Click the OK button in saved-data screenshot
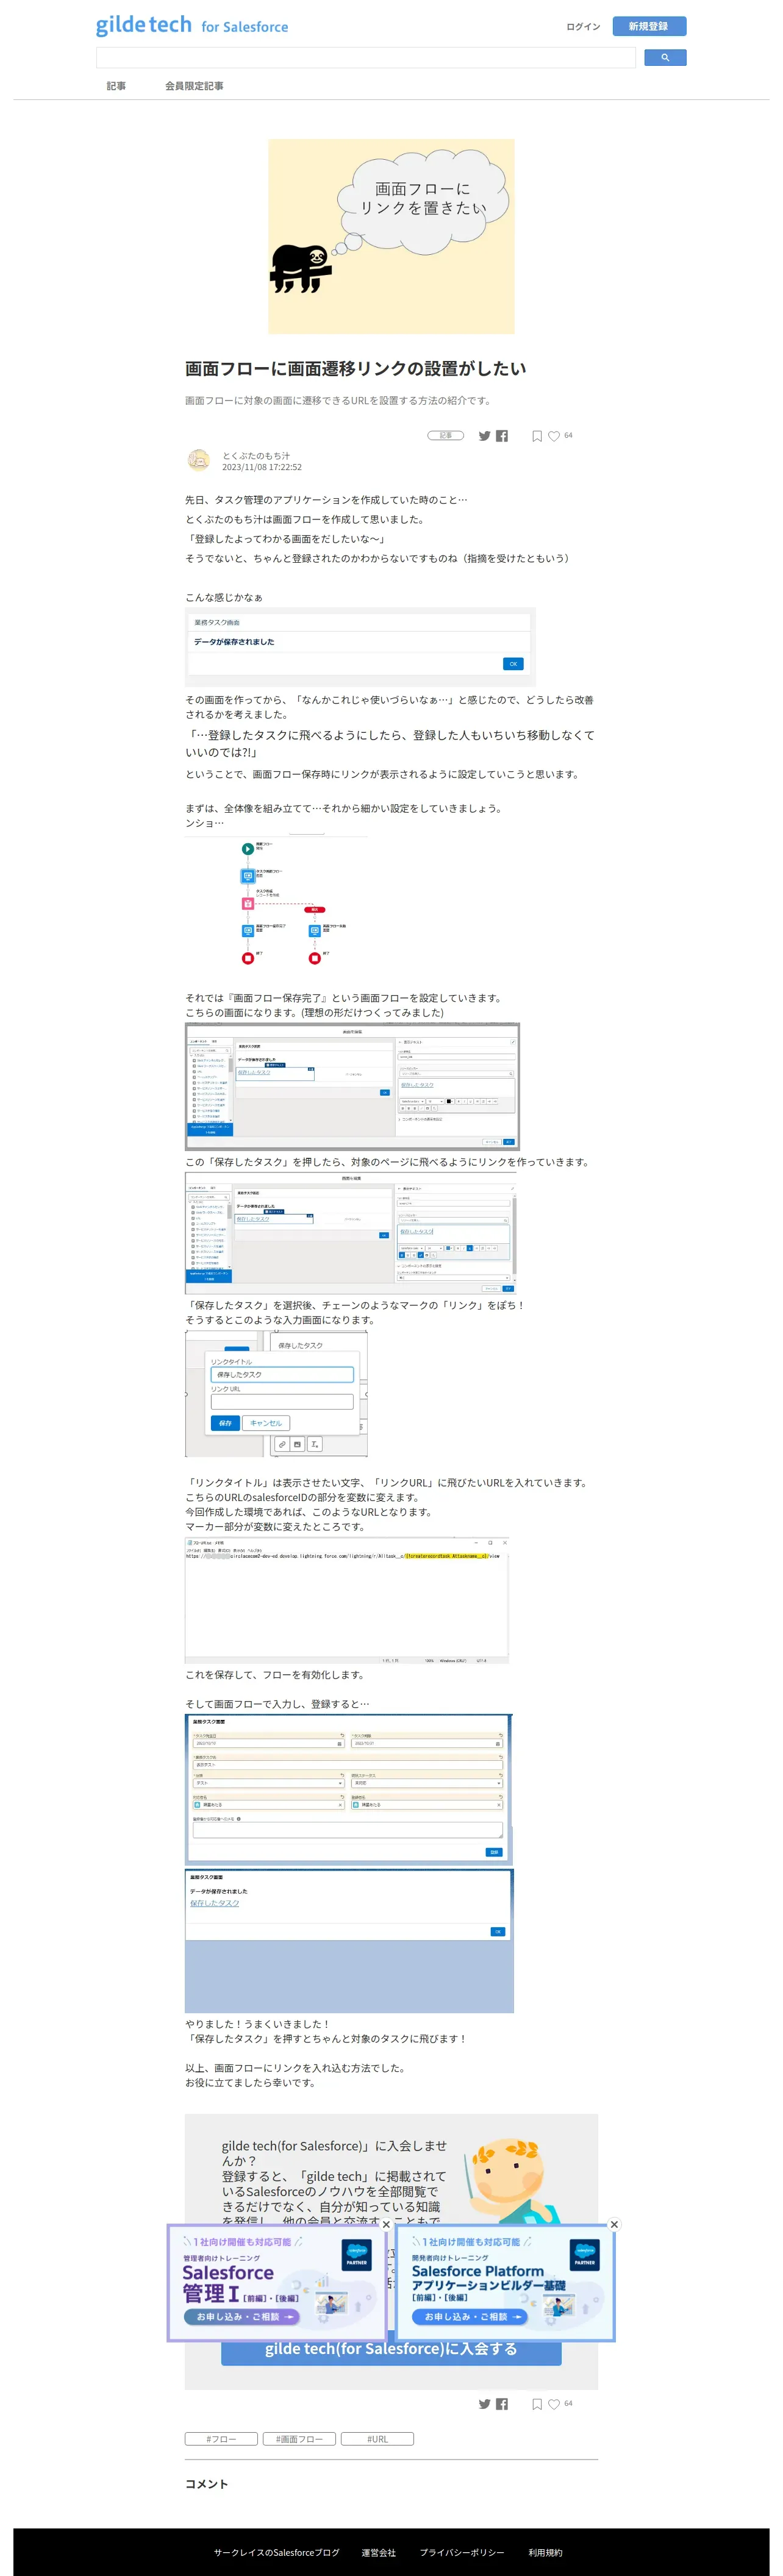The width and height of the screenshot is (783, 2576). [x=513, y=664]
